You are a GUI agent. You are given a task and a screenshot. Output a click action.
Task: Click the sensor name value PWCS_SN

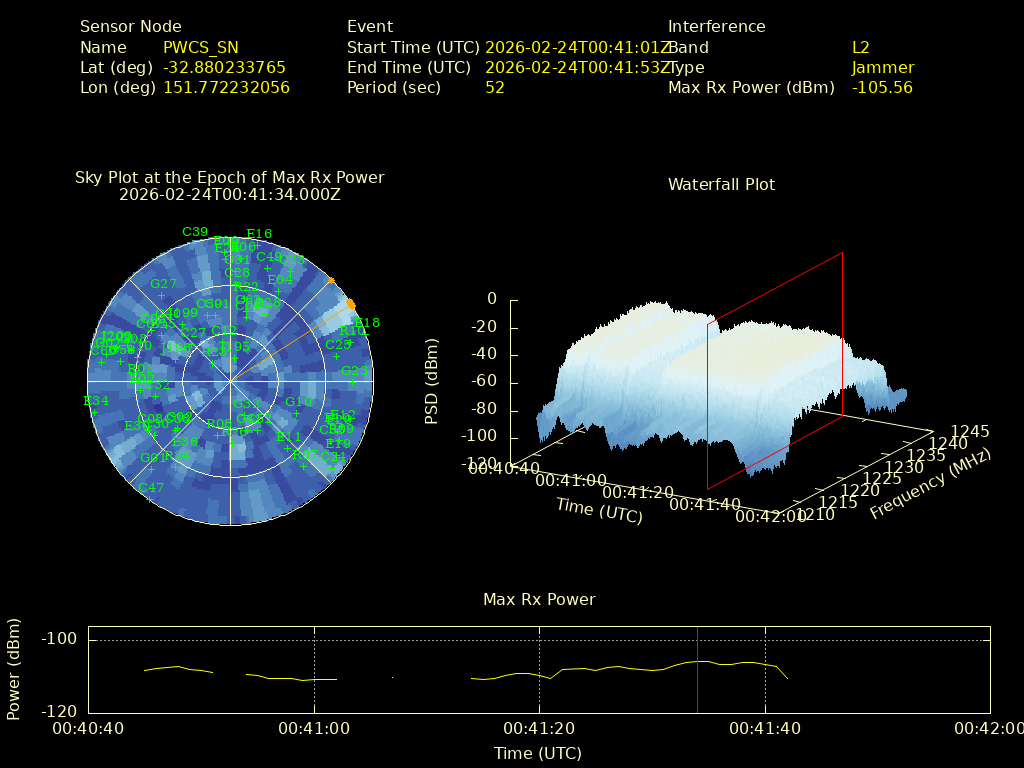[201, 47]
